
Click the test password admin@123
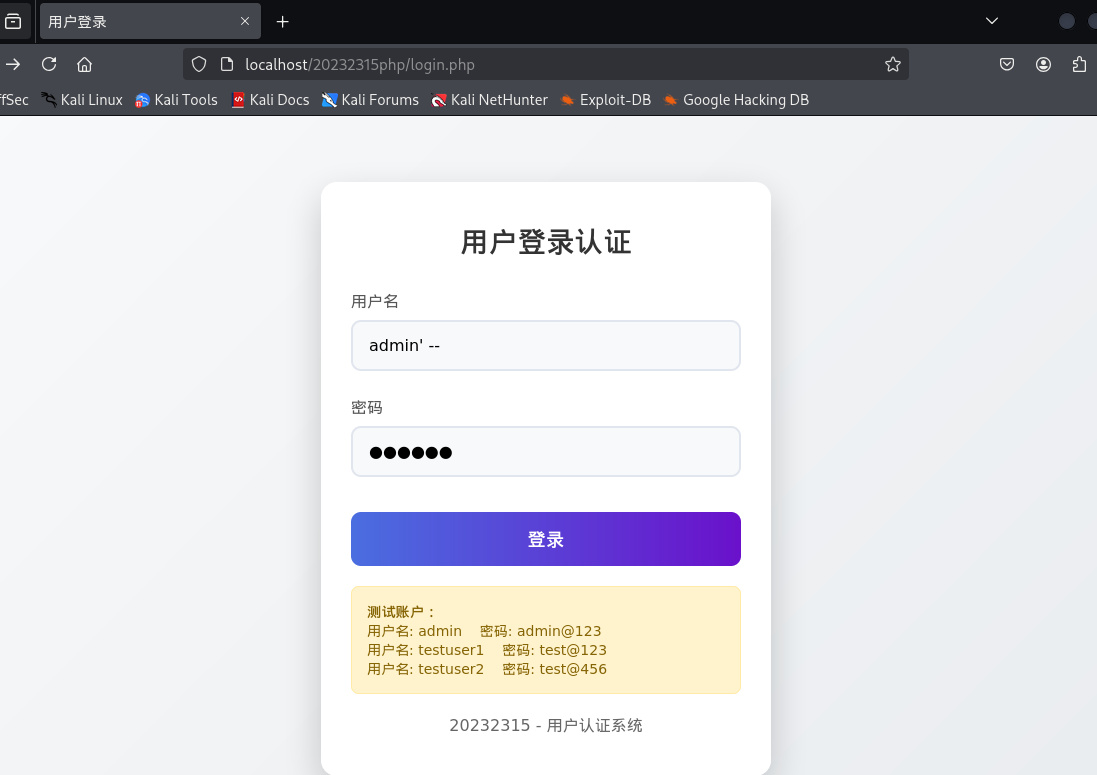coord(559,631)
